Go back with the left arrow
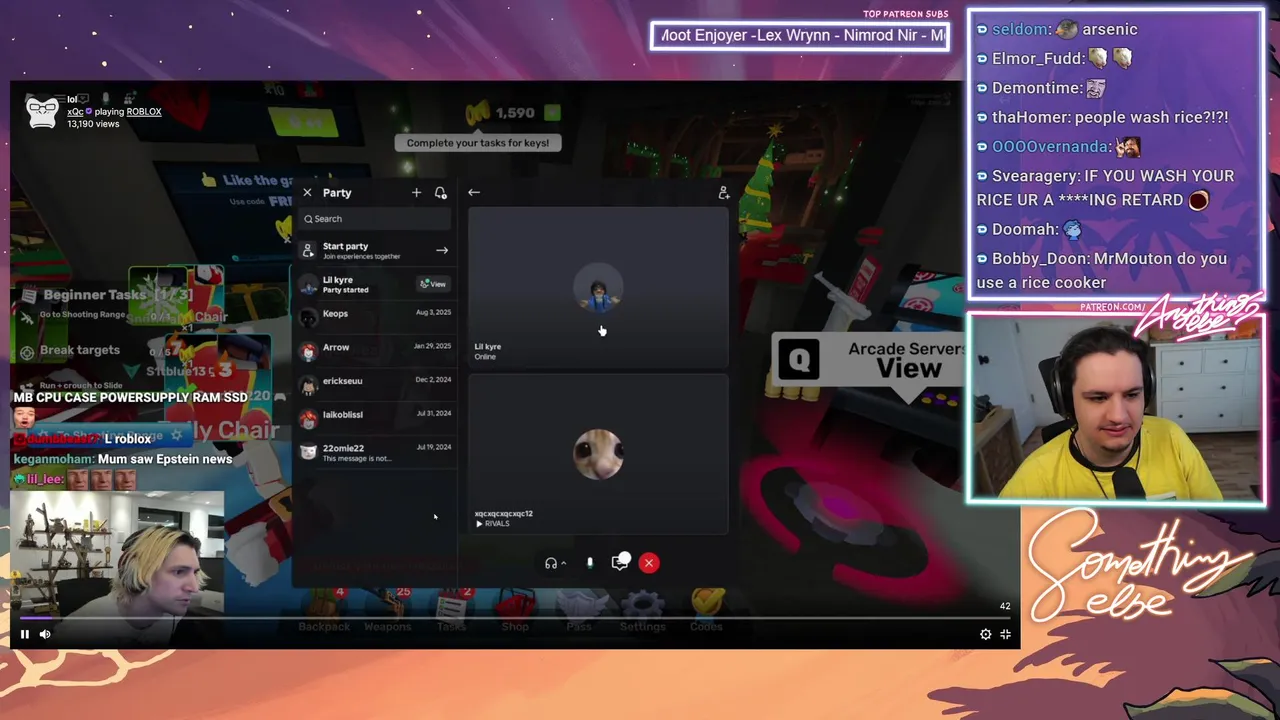This screenshot has width=1280, height=720. point(474,193)
